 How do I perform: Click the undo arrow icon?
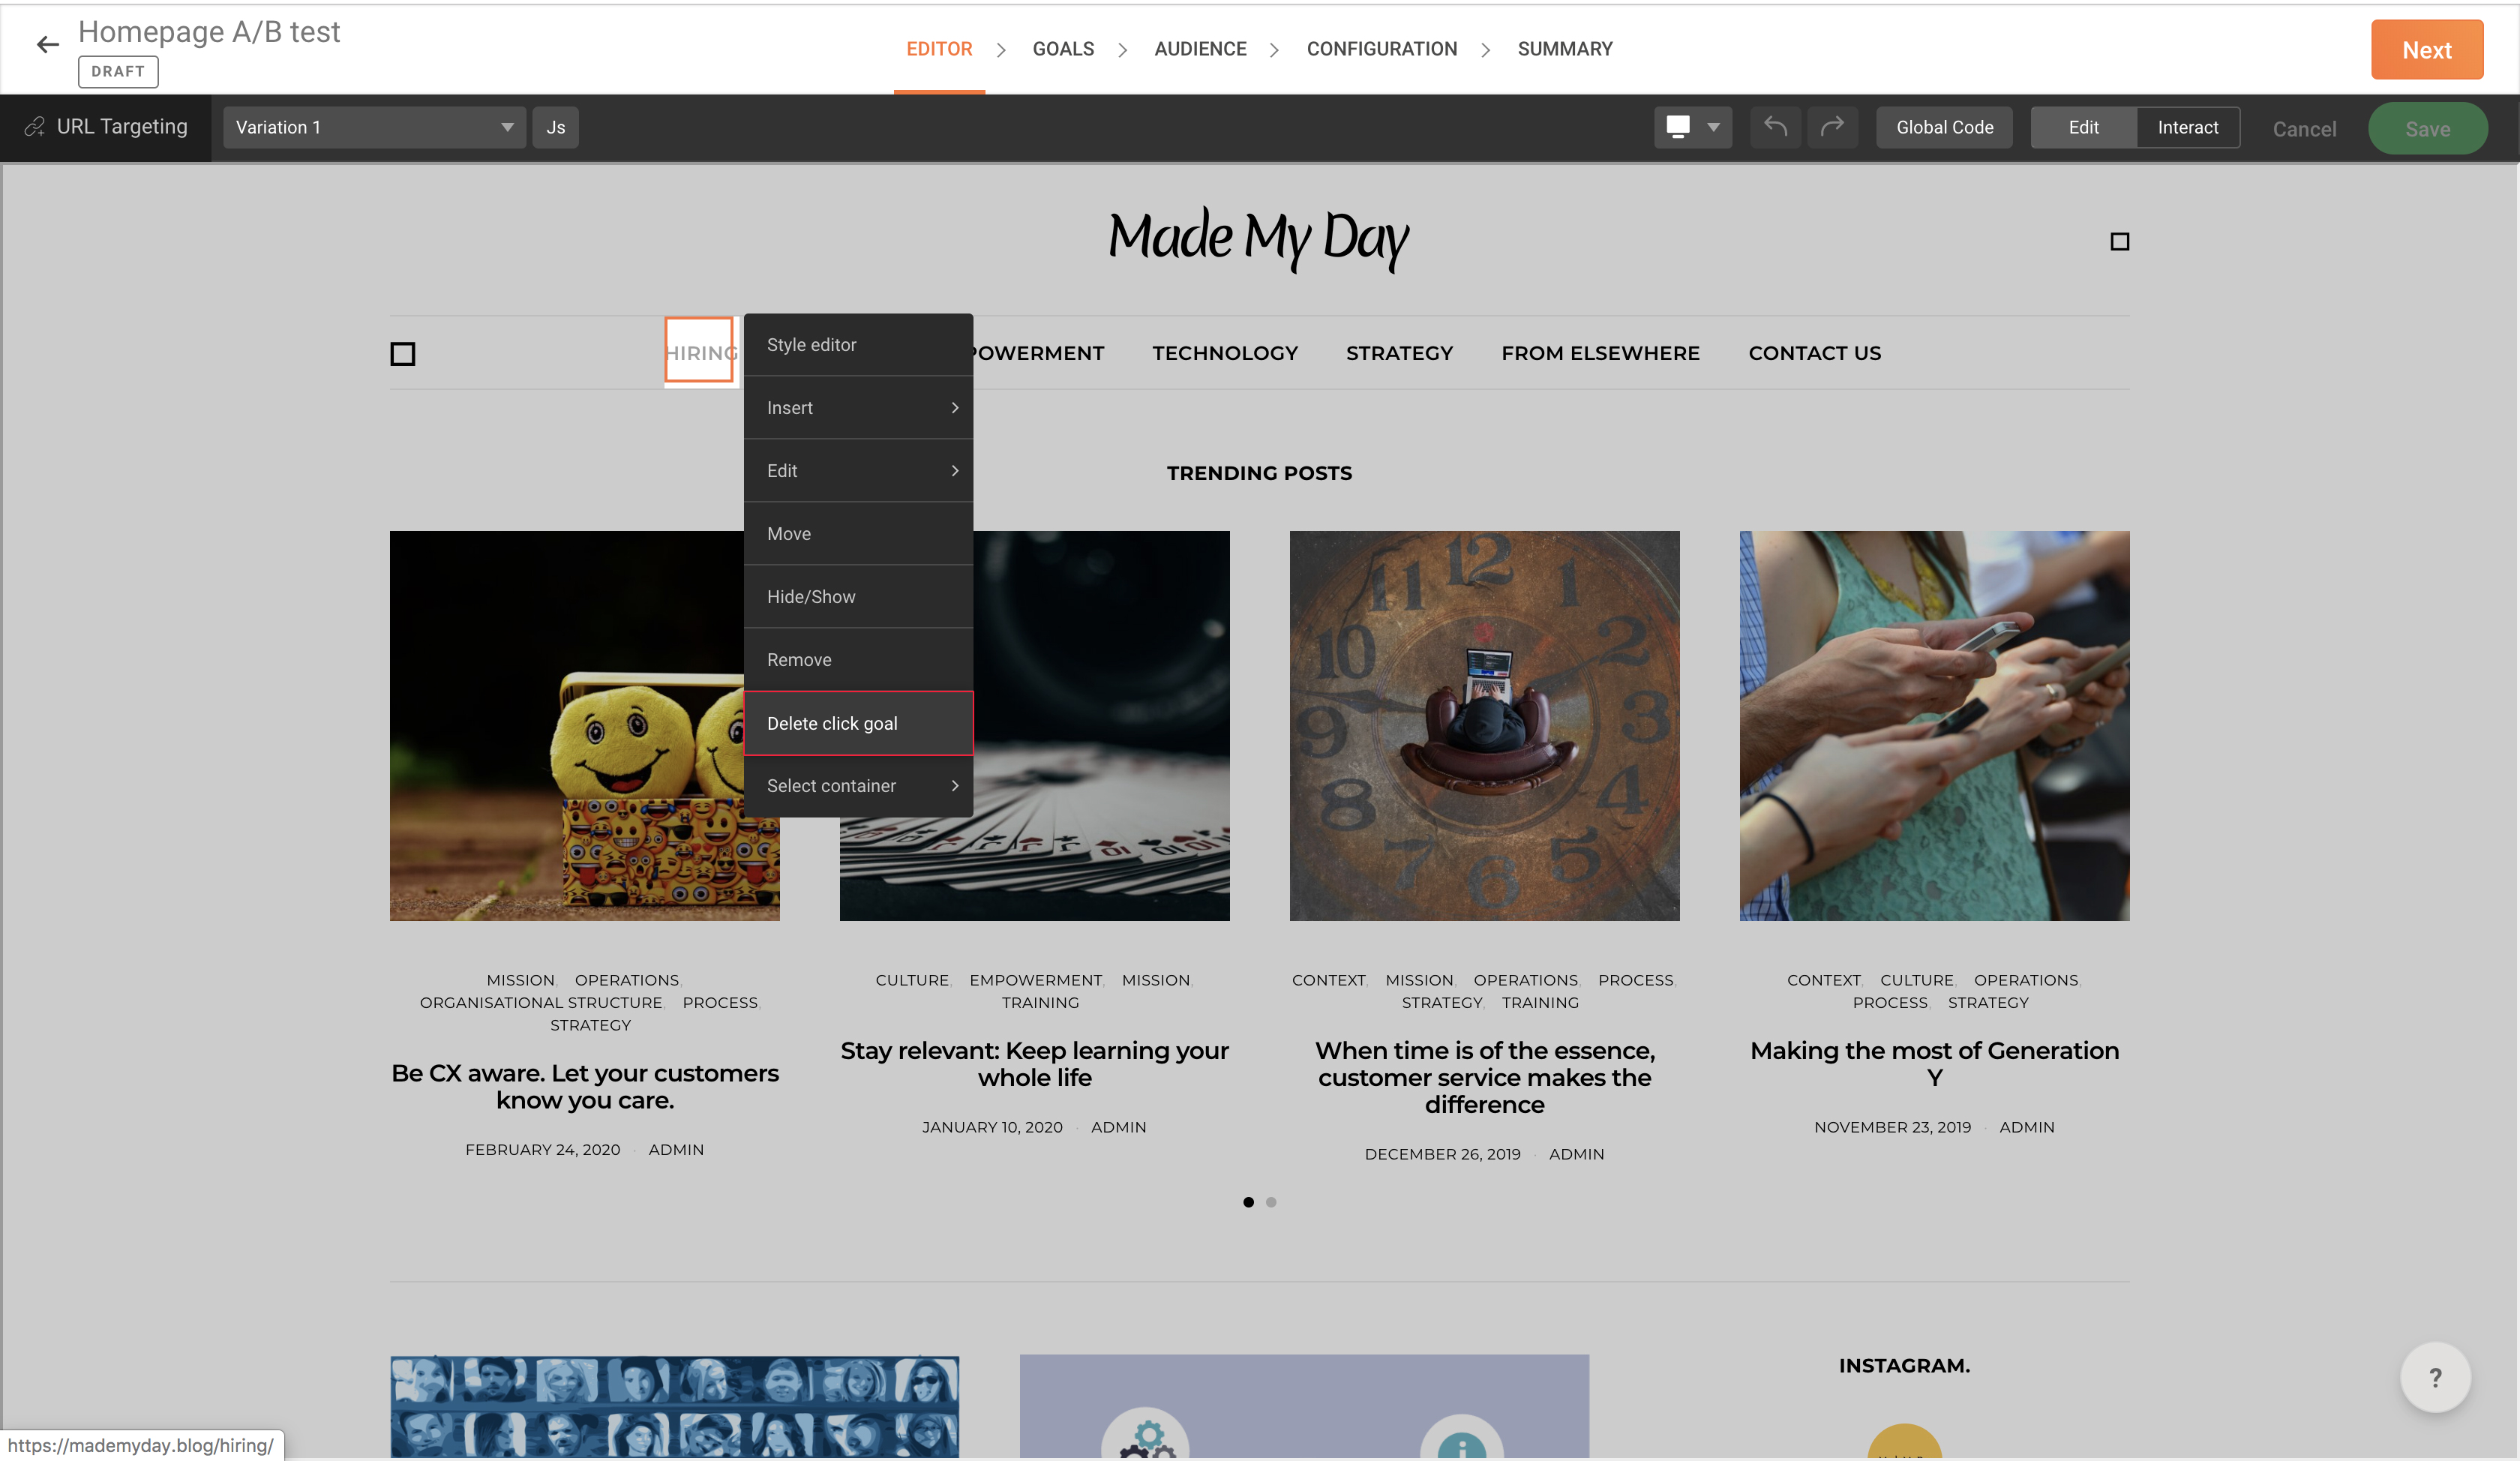pos(1775,127)
